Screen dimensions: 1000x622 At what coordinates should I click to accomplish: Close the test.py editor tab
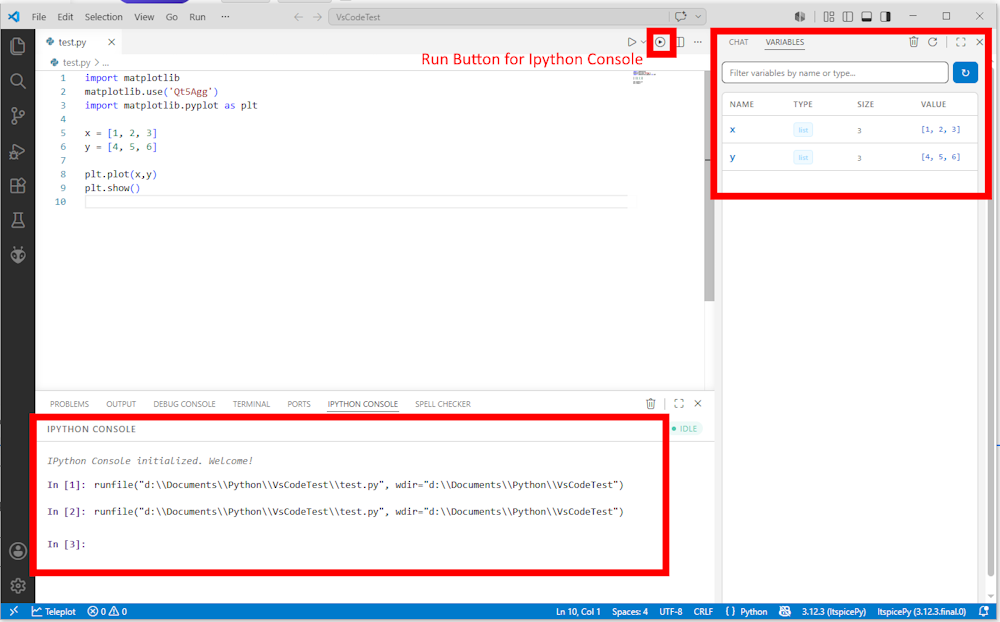coord(111,42)
